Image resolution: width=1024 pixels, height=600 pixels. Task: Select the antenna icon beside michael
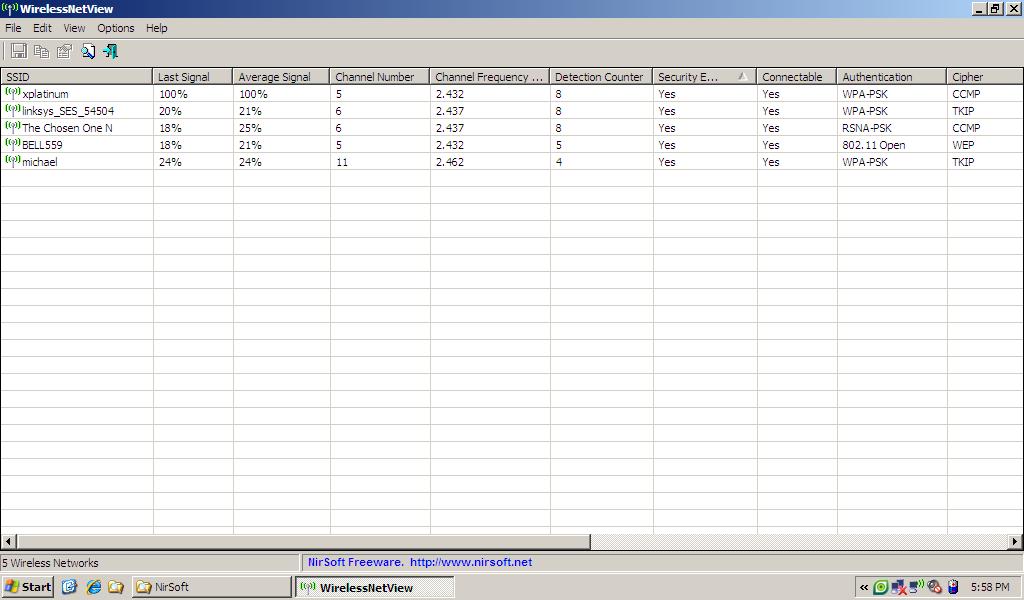tap(12, 161)
